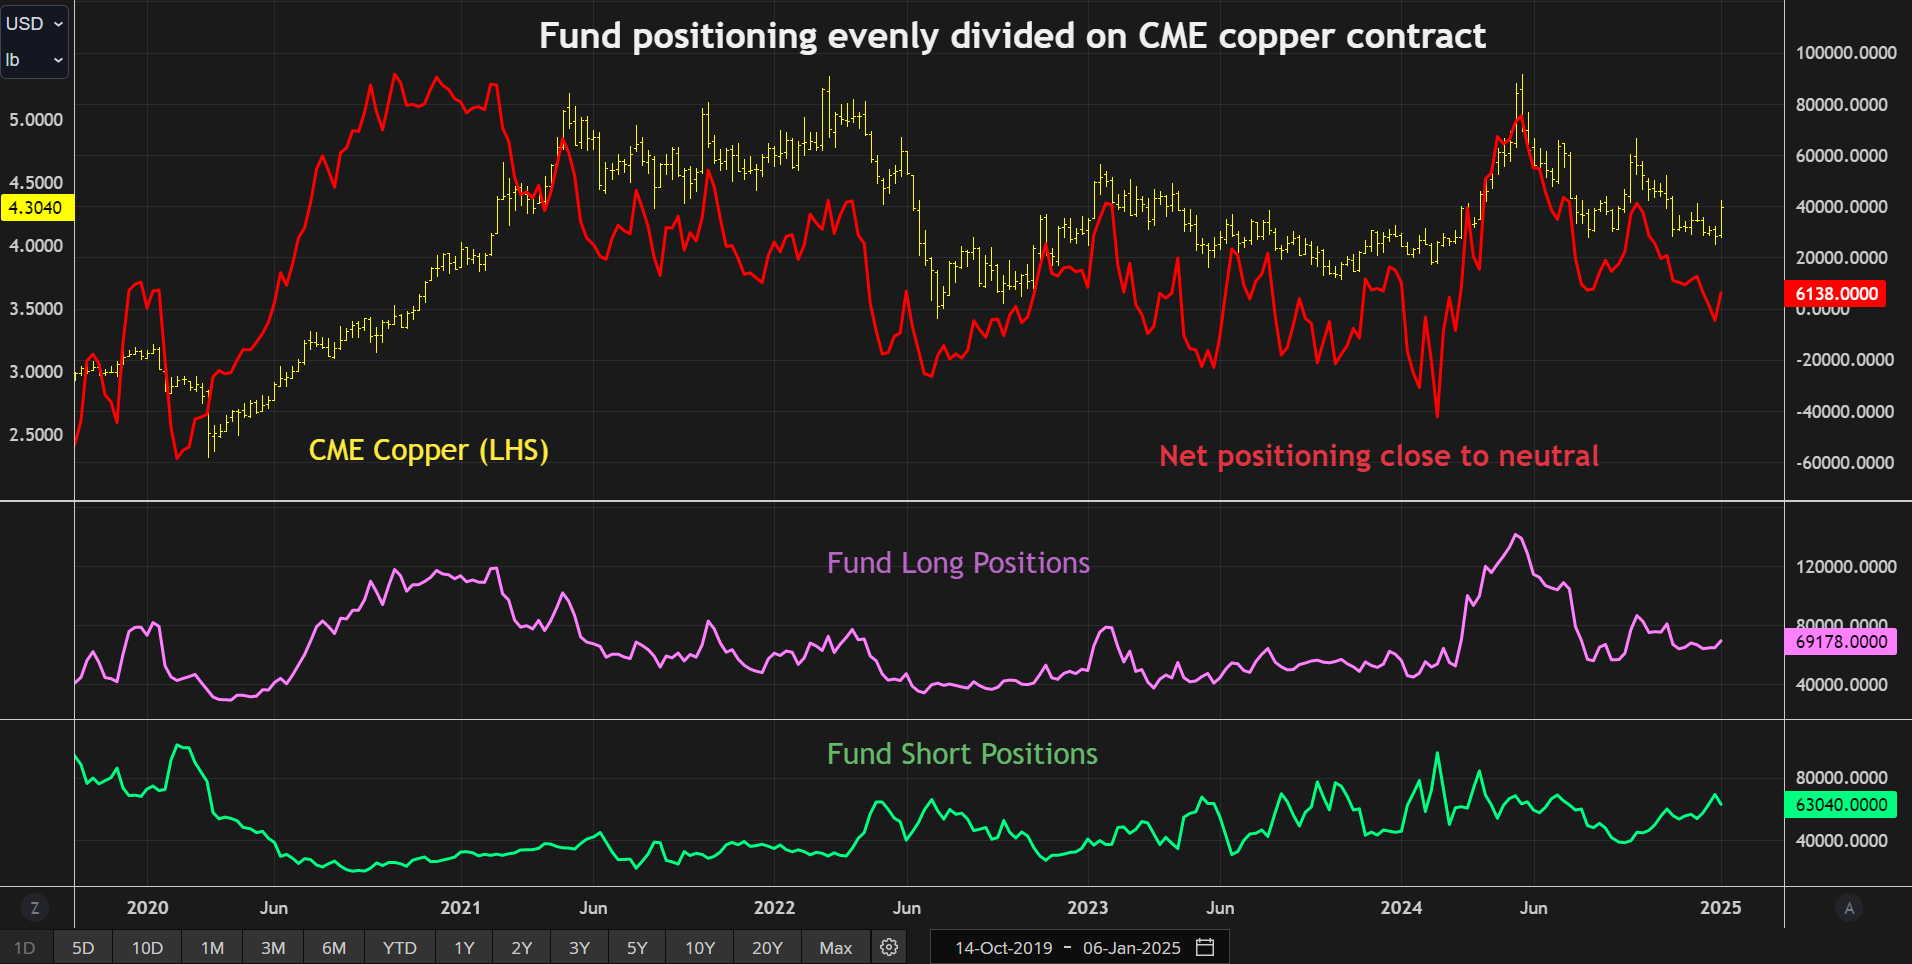Switch to the 3M range

pos(273,948)
